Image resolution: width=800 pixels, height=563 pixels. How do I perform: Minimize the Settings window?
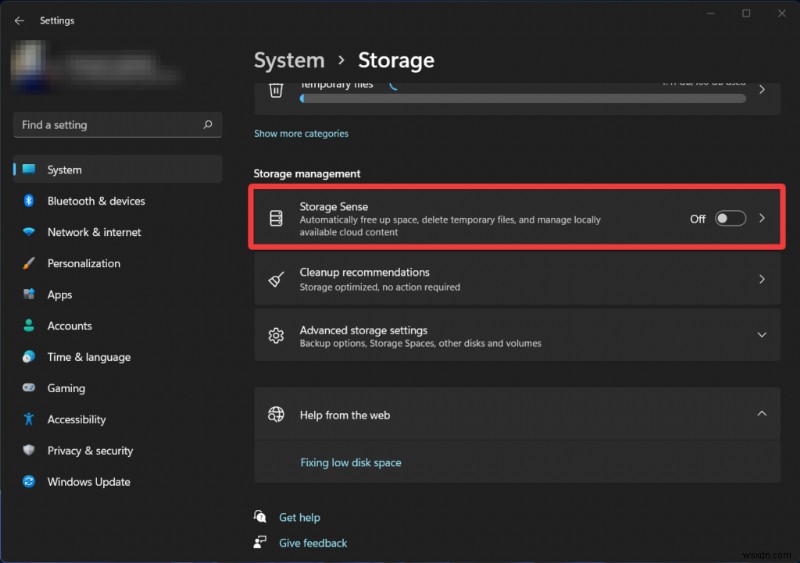[x=711, y=13]
